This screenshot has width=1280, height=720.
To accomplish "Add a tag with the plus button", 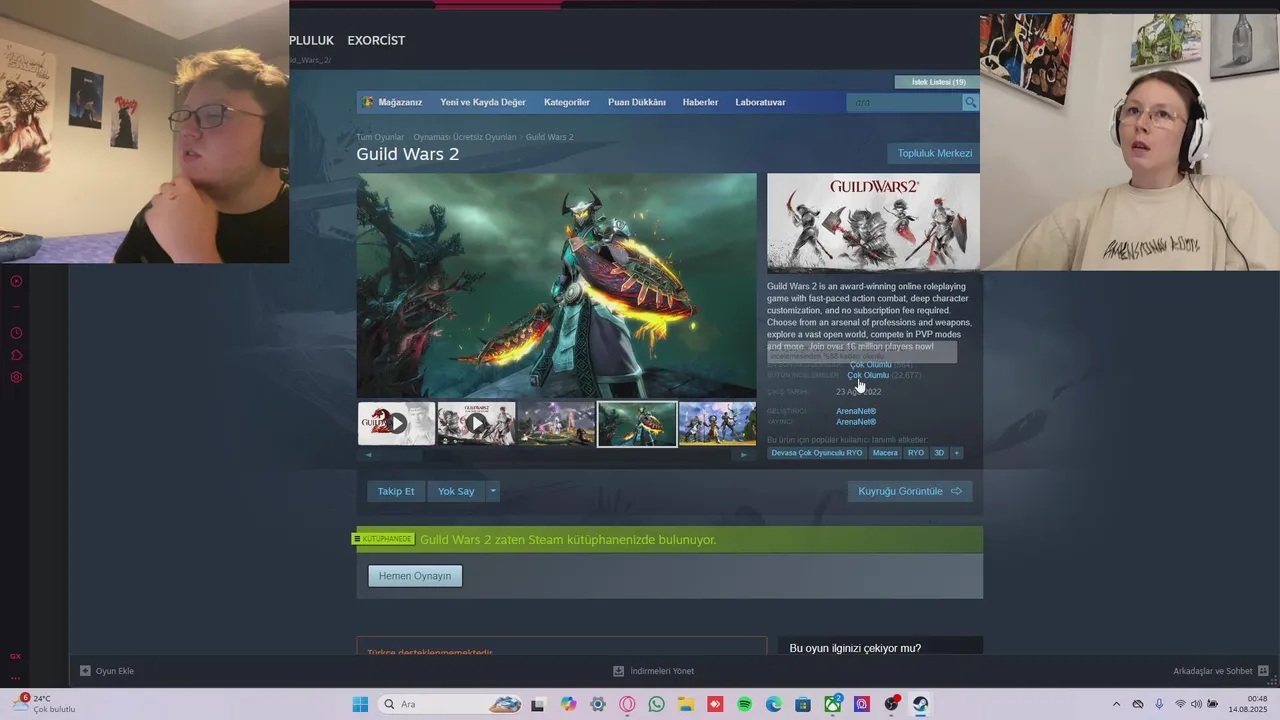I will pyautogui.click(x=957, y=453).
